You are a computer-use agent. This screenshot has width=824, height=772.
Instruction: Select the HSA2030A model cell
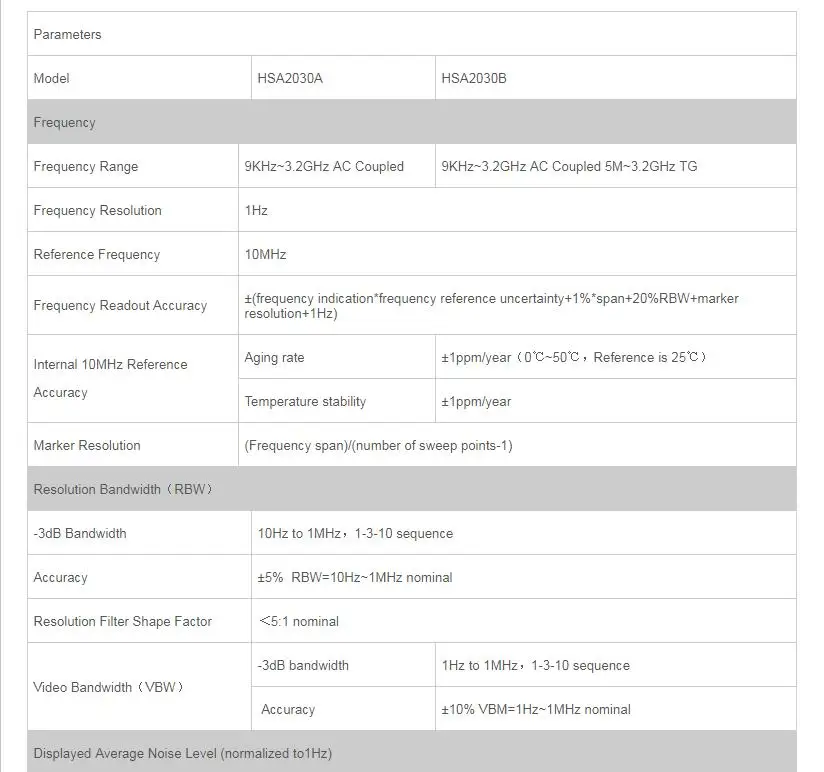(x=343, y=78)
